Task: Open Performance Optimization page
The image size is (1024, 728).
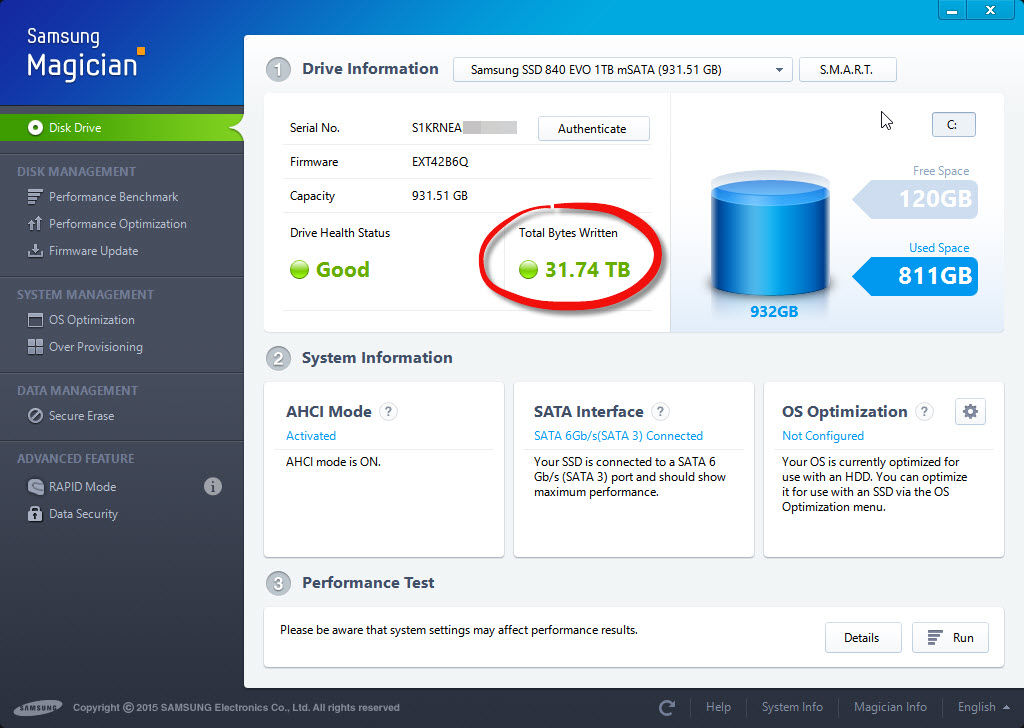Action: click(x=118, y=224)
